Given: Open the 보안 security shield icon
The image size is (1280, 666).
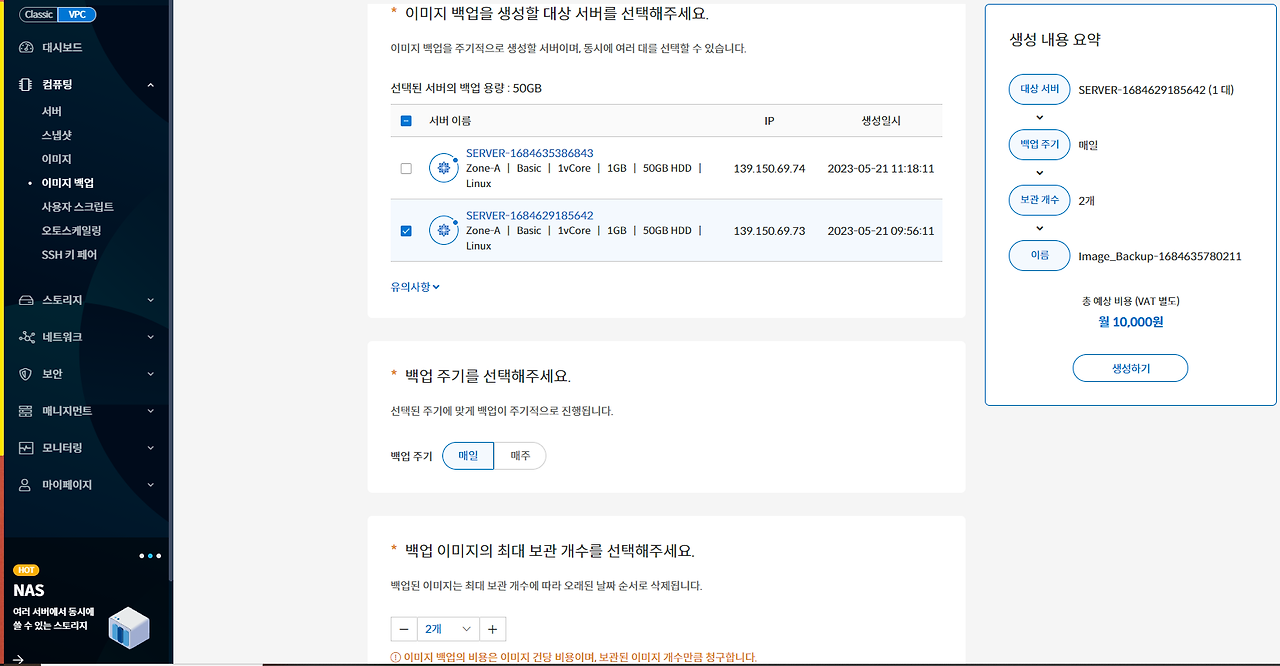Looking at the screenshot, I should click(24, 373).
